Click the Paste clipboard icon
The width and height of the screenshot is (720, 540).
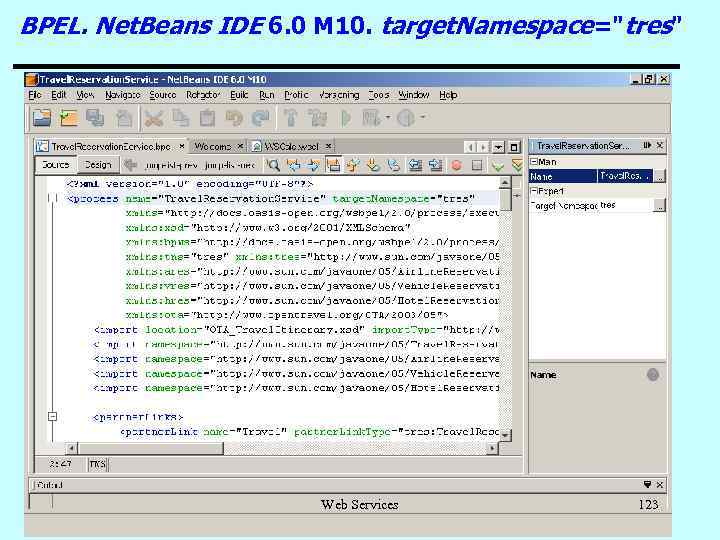tap(207, 118)
